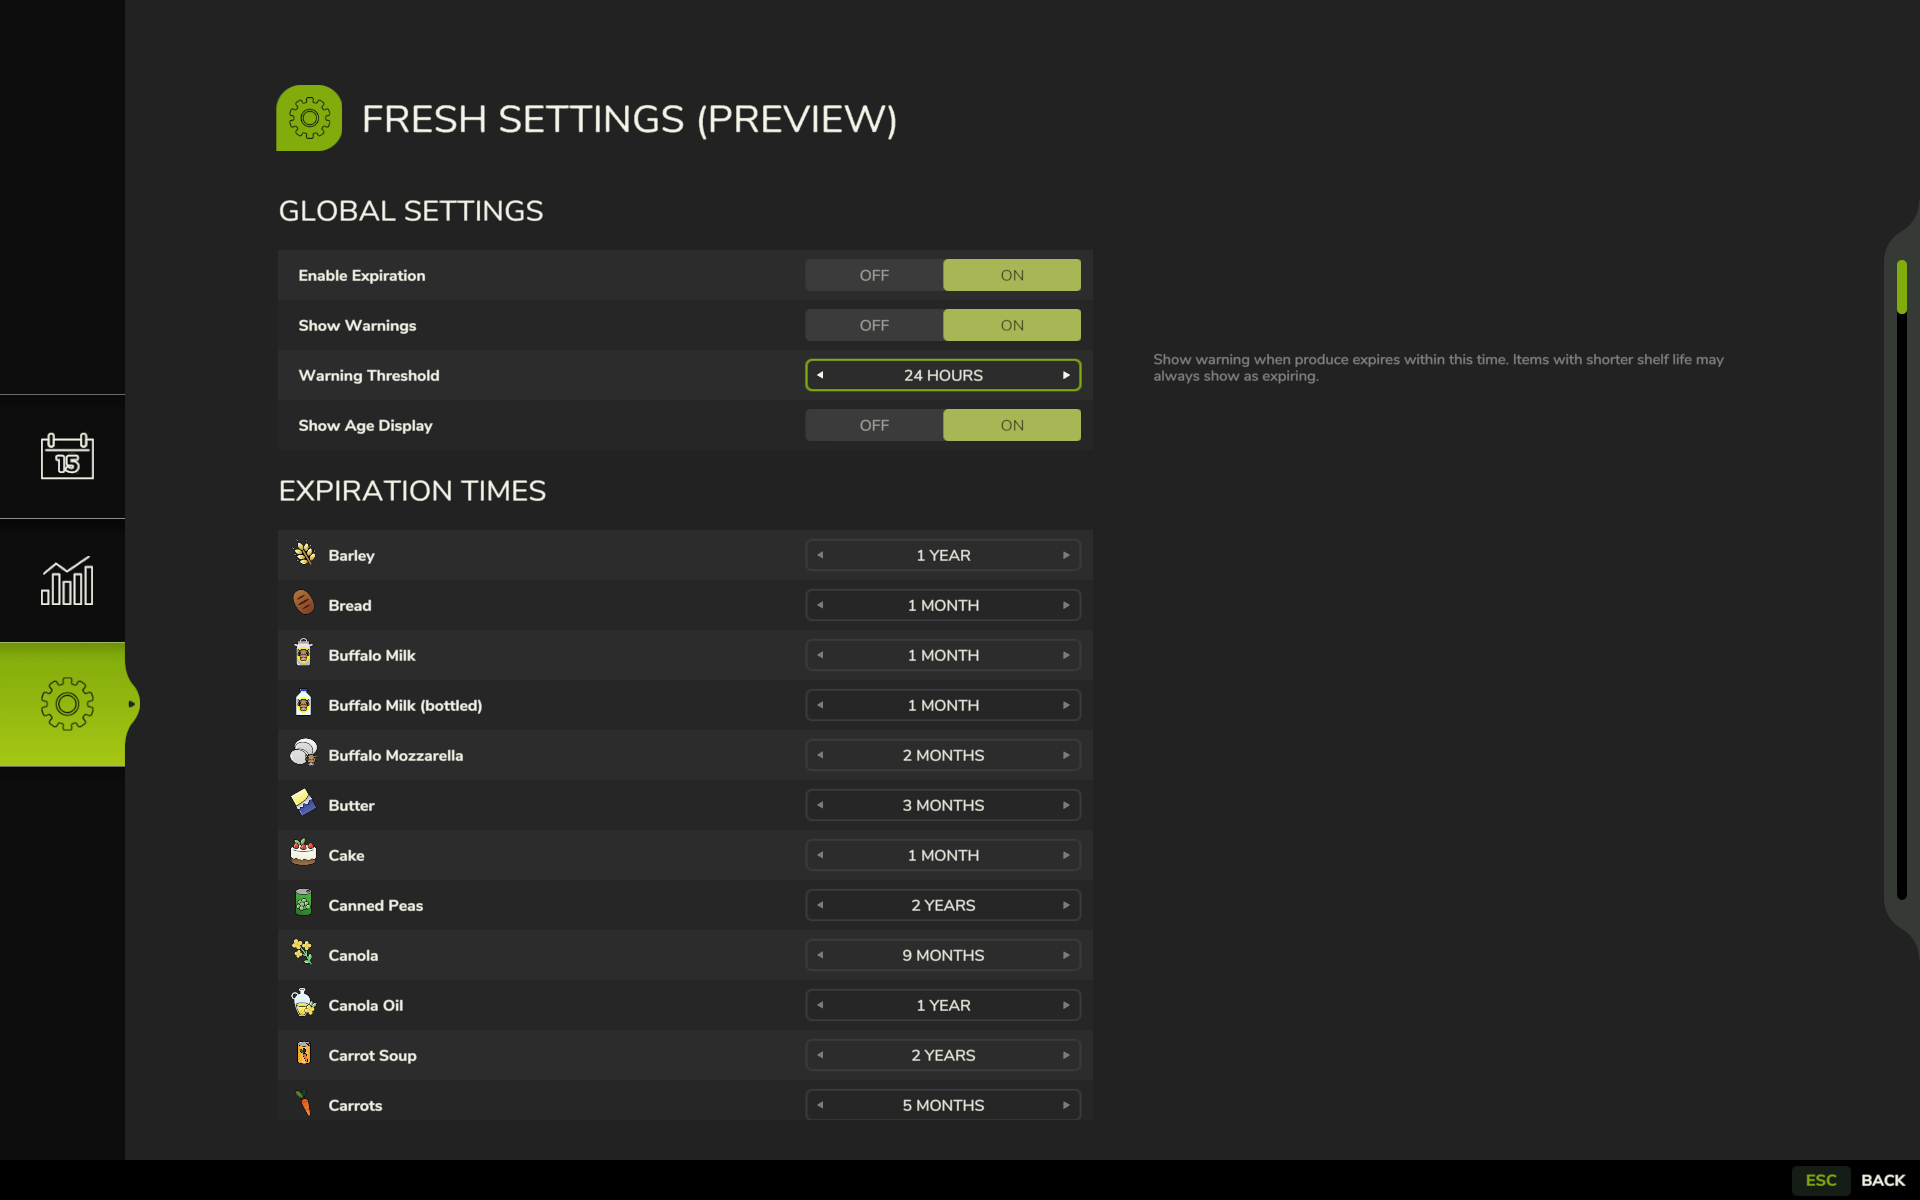
Task: Click the Cake icon
Action: pos(304,853)
